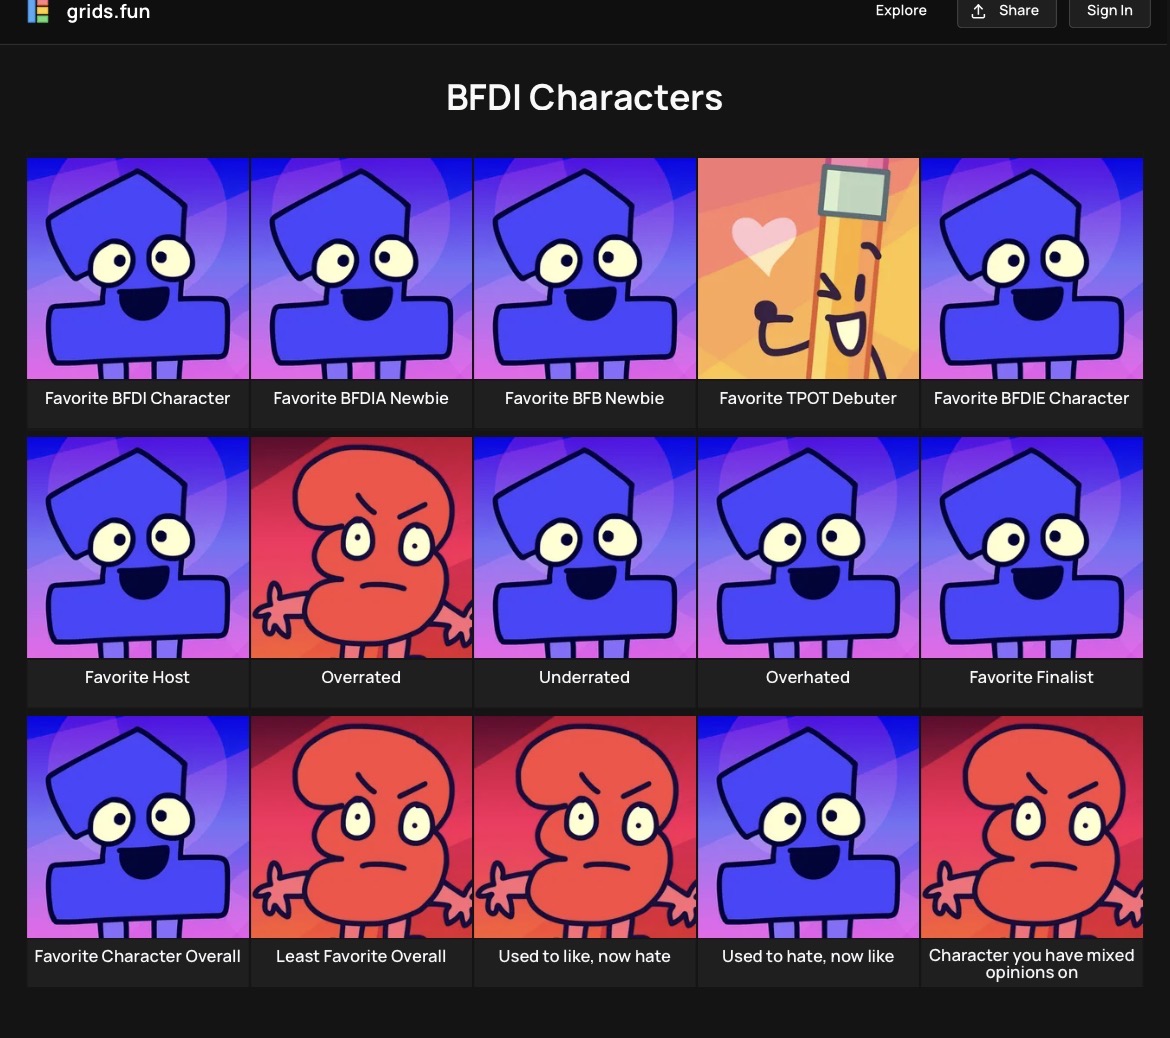Click the 'Favorite Host' label
This screenshot has height=1038, width=1170.
137,678
